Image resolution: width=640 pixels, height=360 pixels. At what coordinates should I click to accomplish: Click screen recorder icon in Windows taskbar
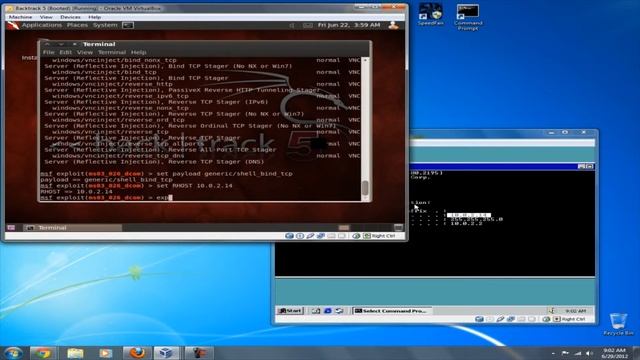pos(198,353)
